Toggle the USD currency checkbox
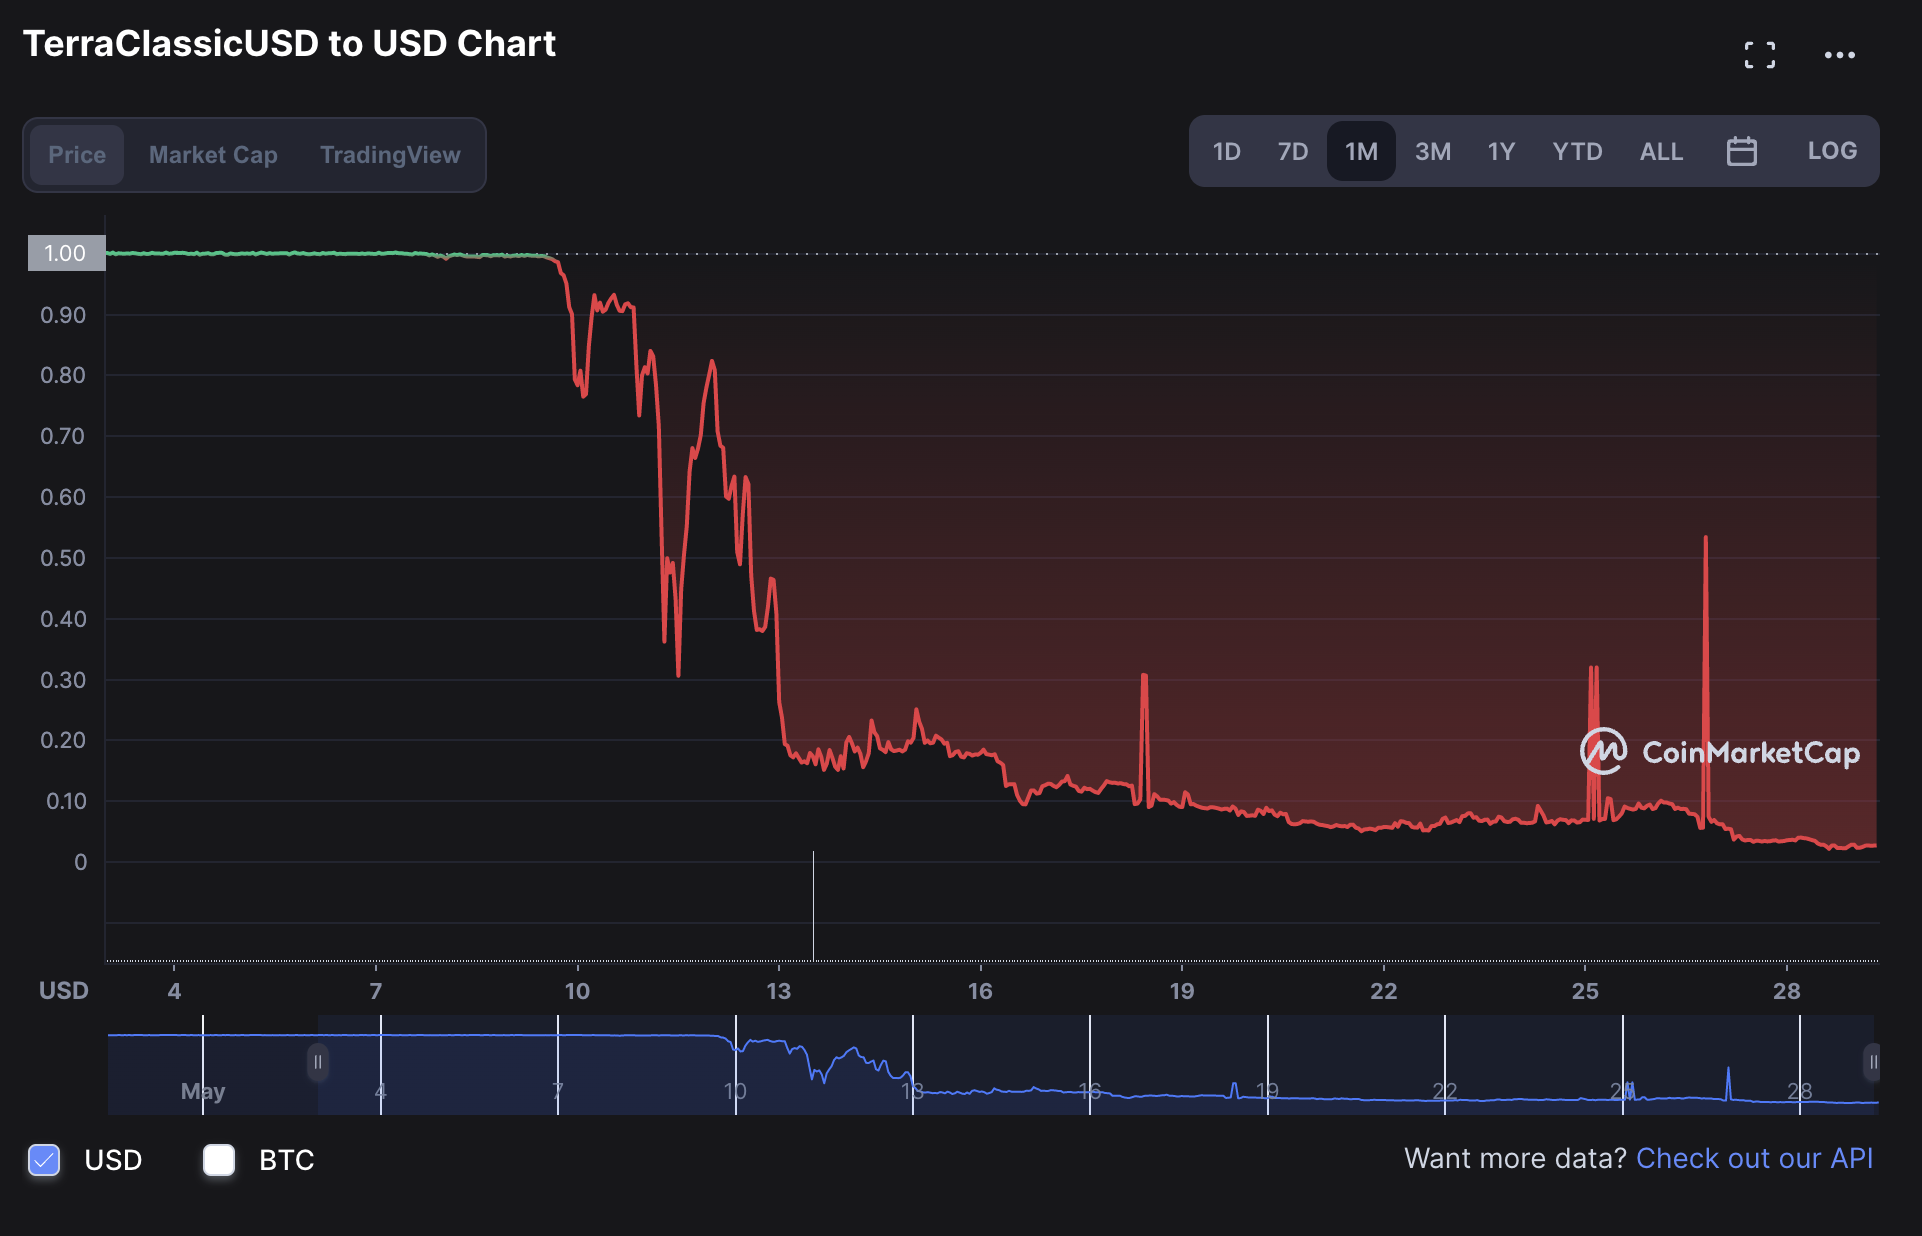 click(x=44, y=1160)
